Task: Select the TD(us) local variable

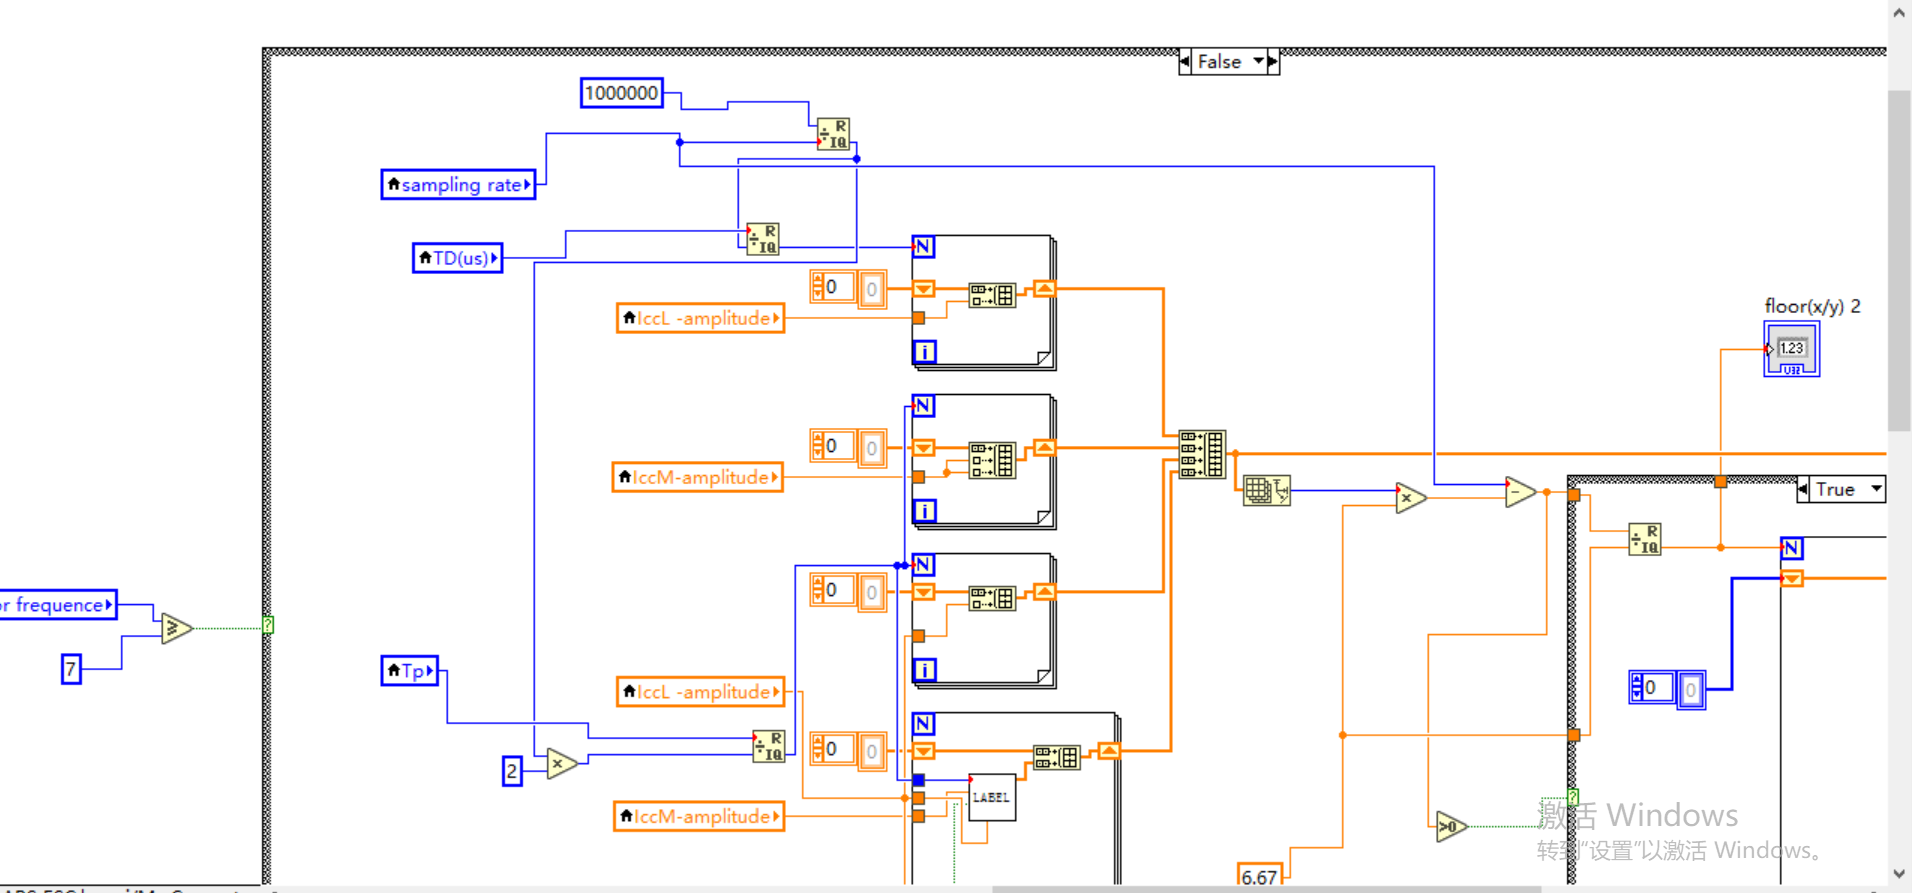Action: pyautogui.click(x=458, y=258)
